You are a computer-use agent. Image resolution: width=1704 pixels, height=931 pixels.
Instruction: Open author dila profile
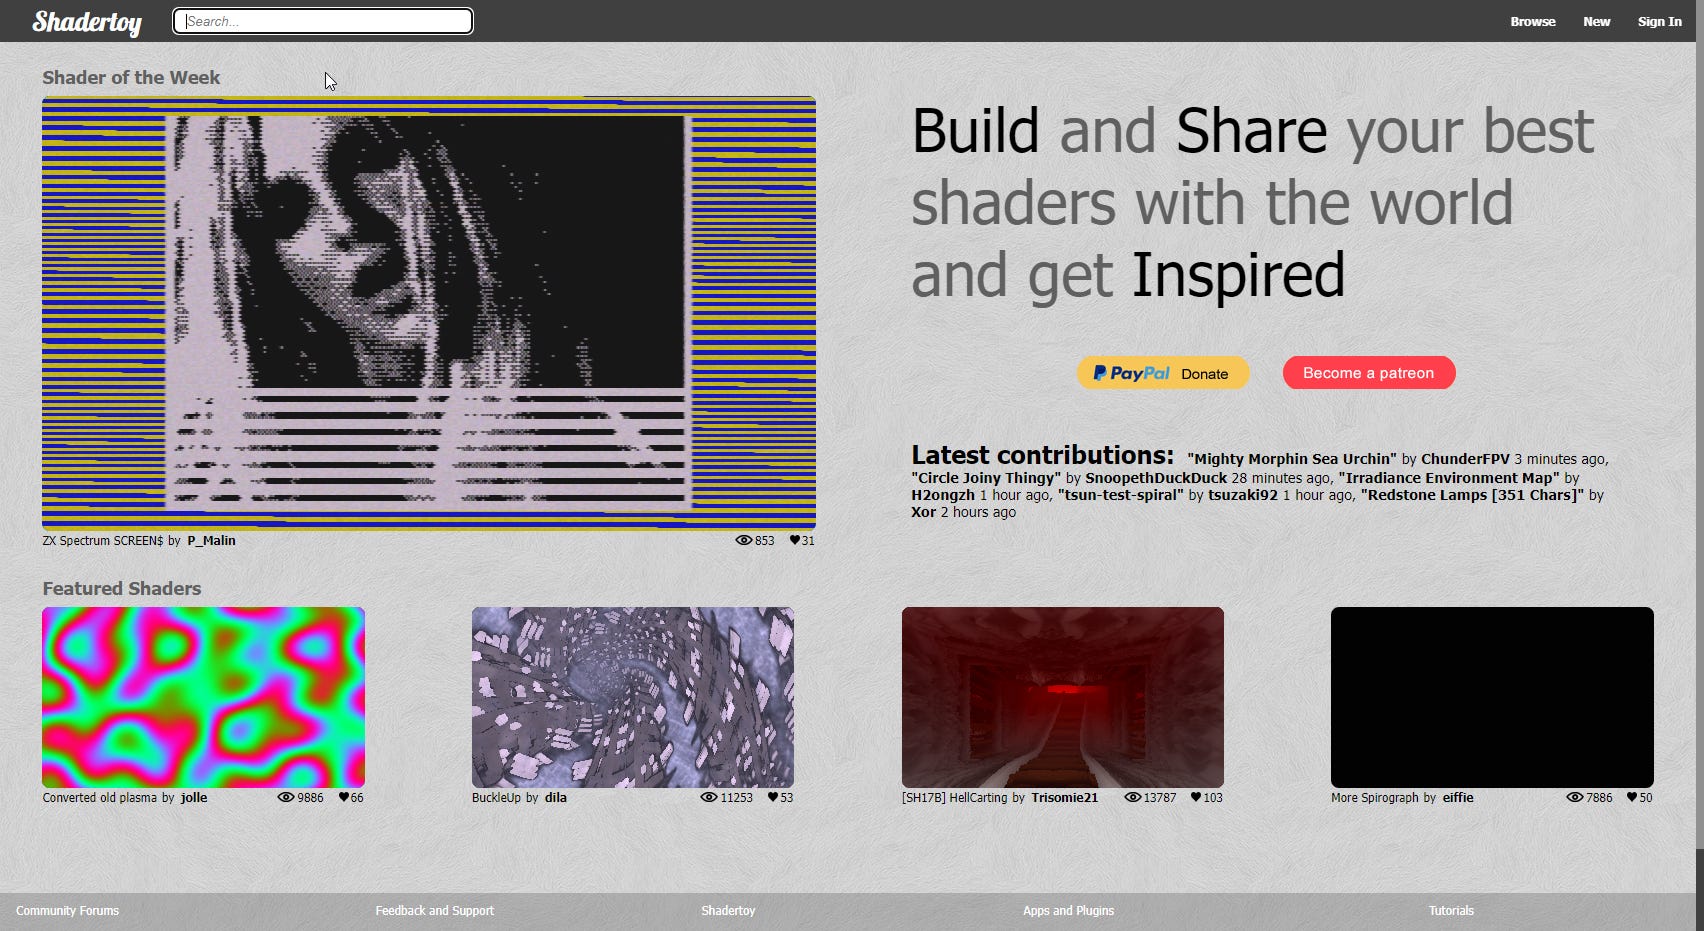click(556, 797)
